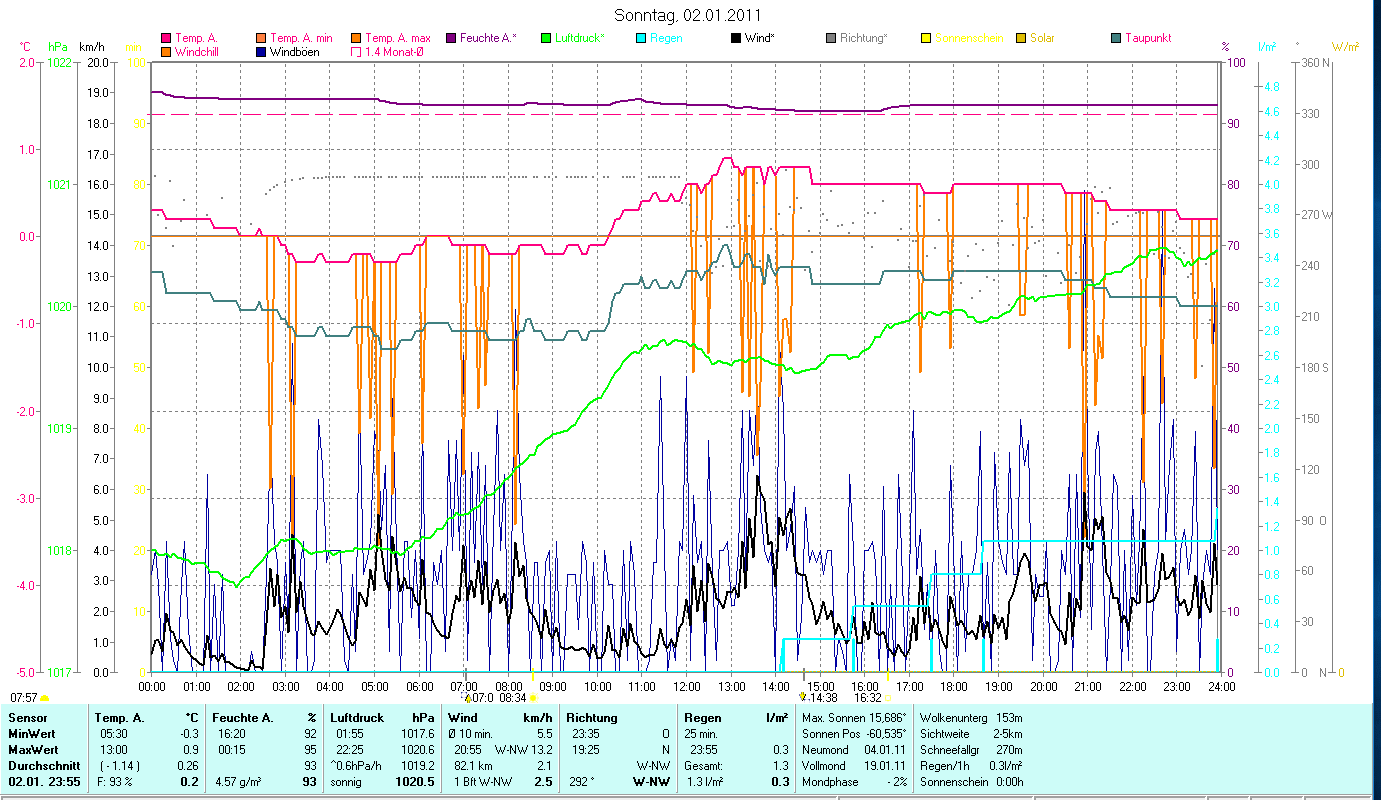
Task: Click the purple Feuchte A.* legend square
Action: (x=451, y=39)
